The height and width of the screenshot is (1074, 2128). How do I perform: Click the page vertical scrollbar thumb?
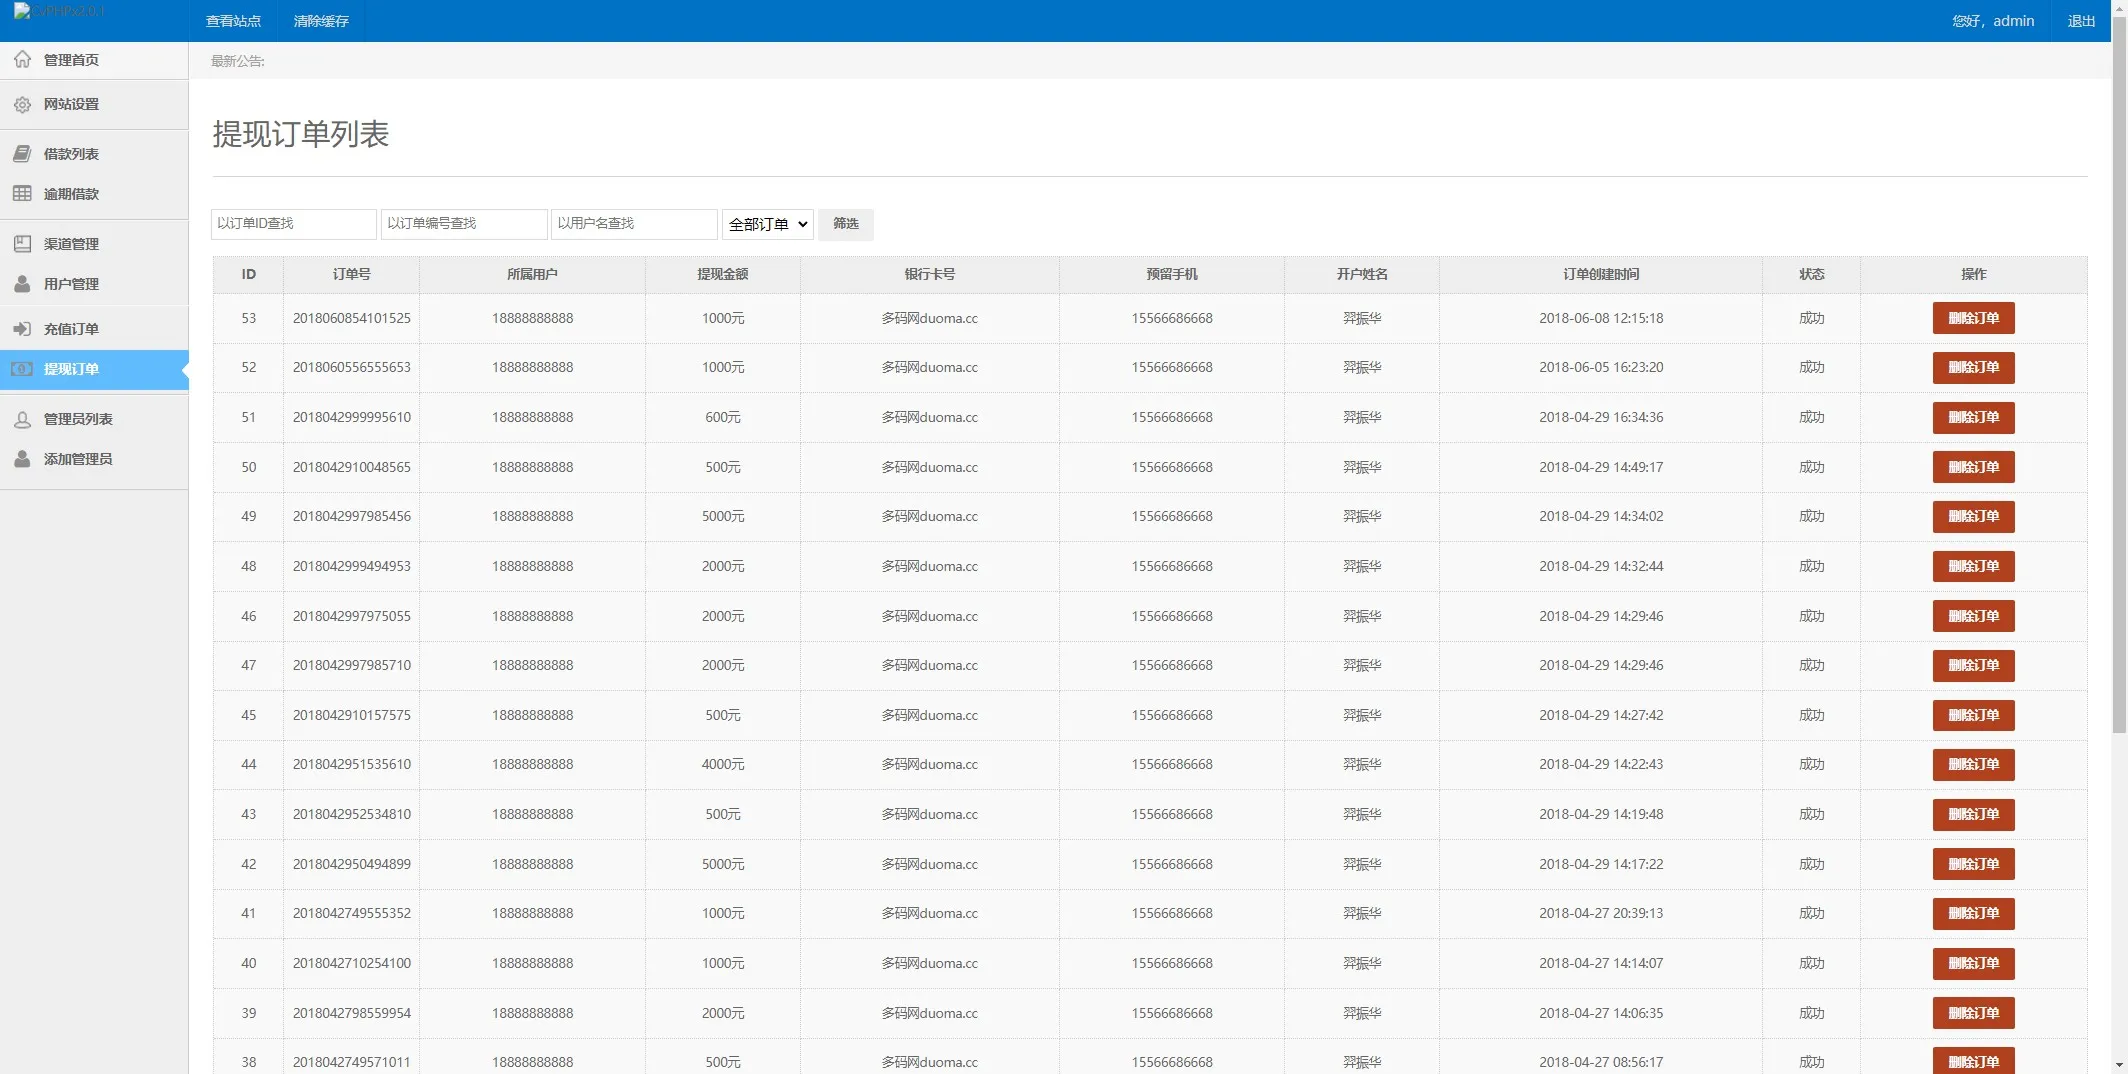click(2119, 380)
